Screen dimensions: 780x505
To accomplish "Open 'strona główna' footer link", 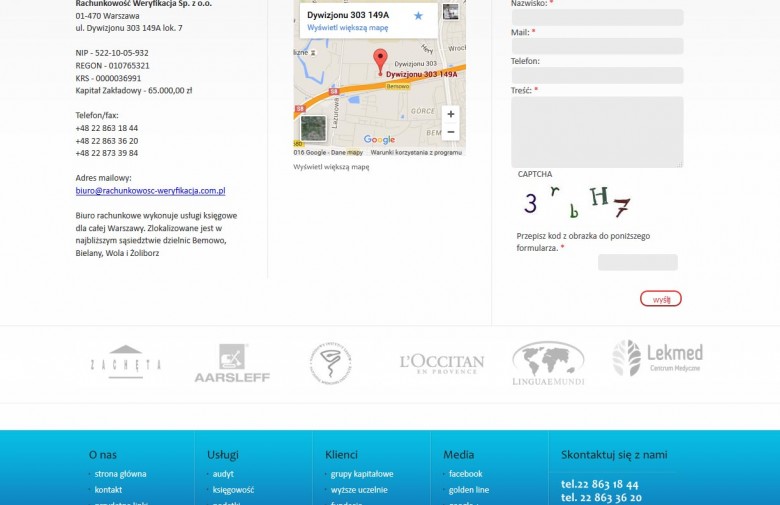I will tap(120, 474).
